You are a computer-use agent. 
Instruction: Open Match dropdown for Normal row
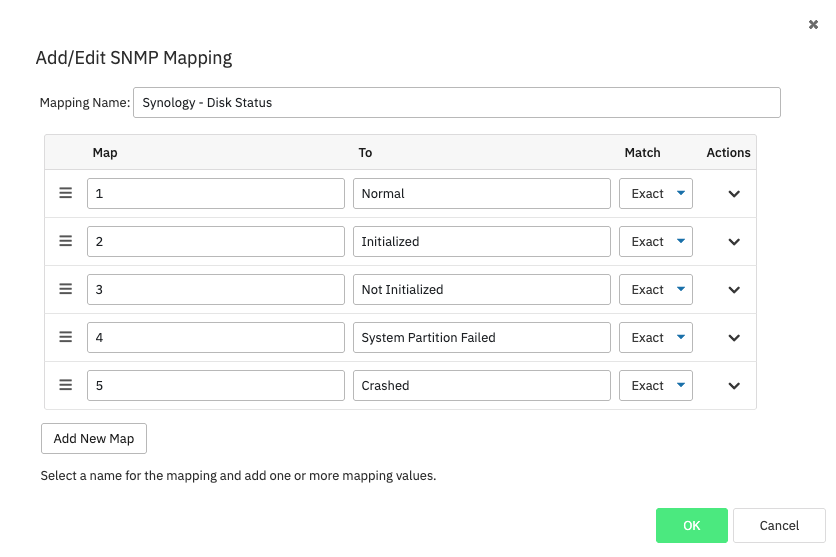pos(656,193)
